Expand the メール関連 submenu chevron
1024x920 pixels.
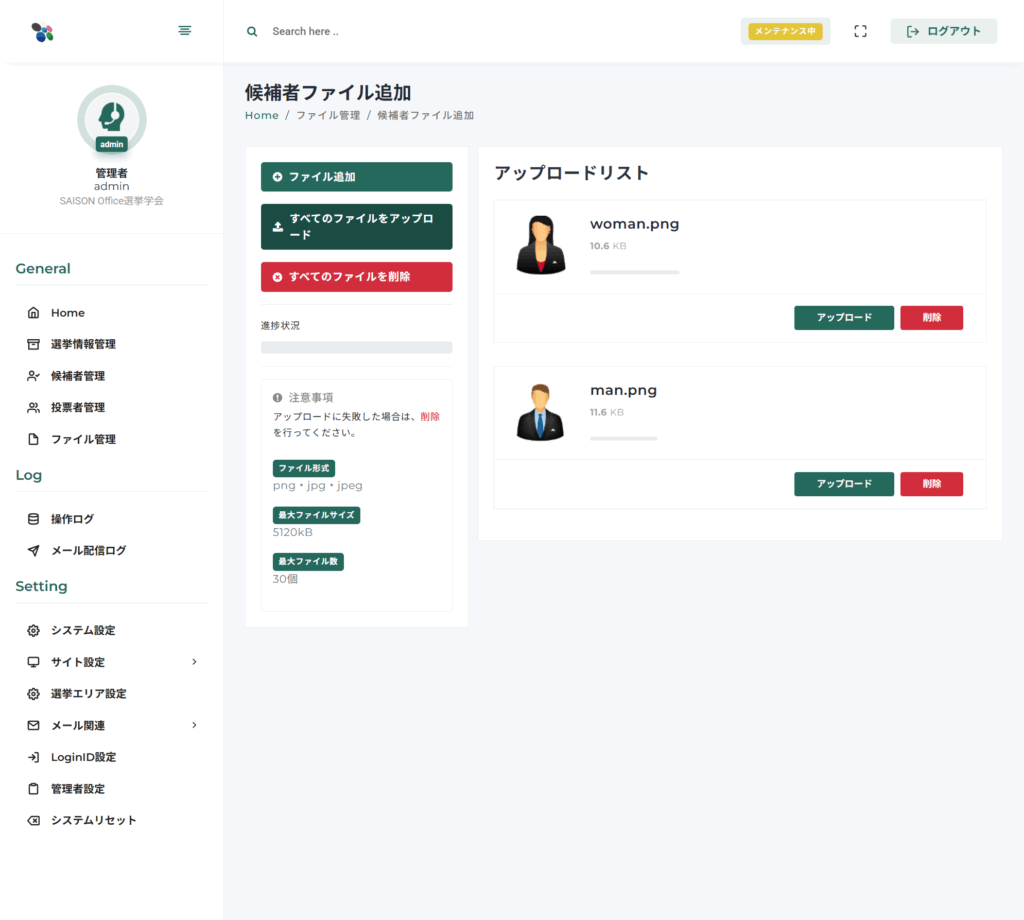click(x=194, y=725)
